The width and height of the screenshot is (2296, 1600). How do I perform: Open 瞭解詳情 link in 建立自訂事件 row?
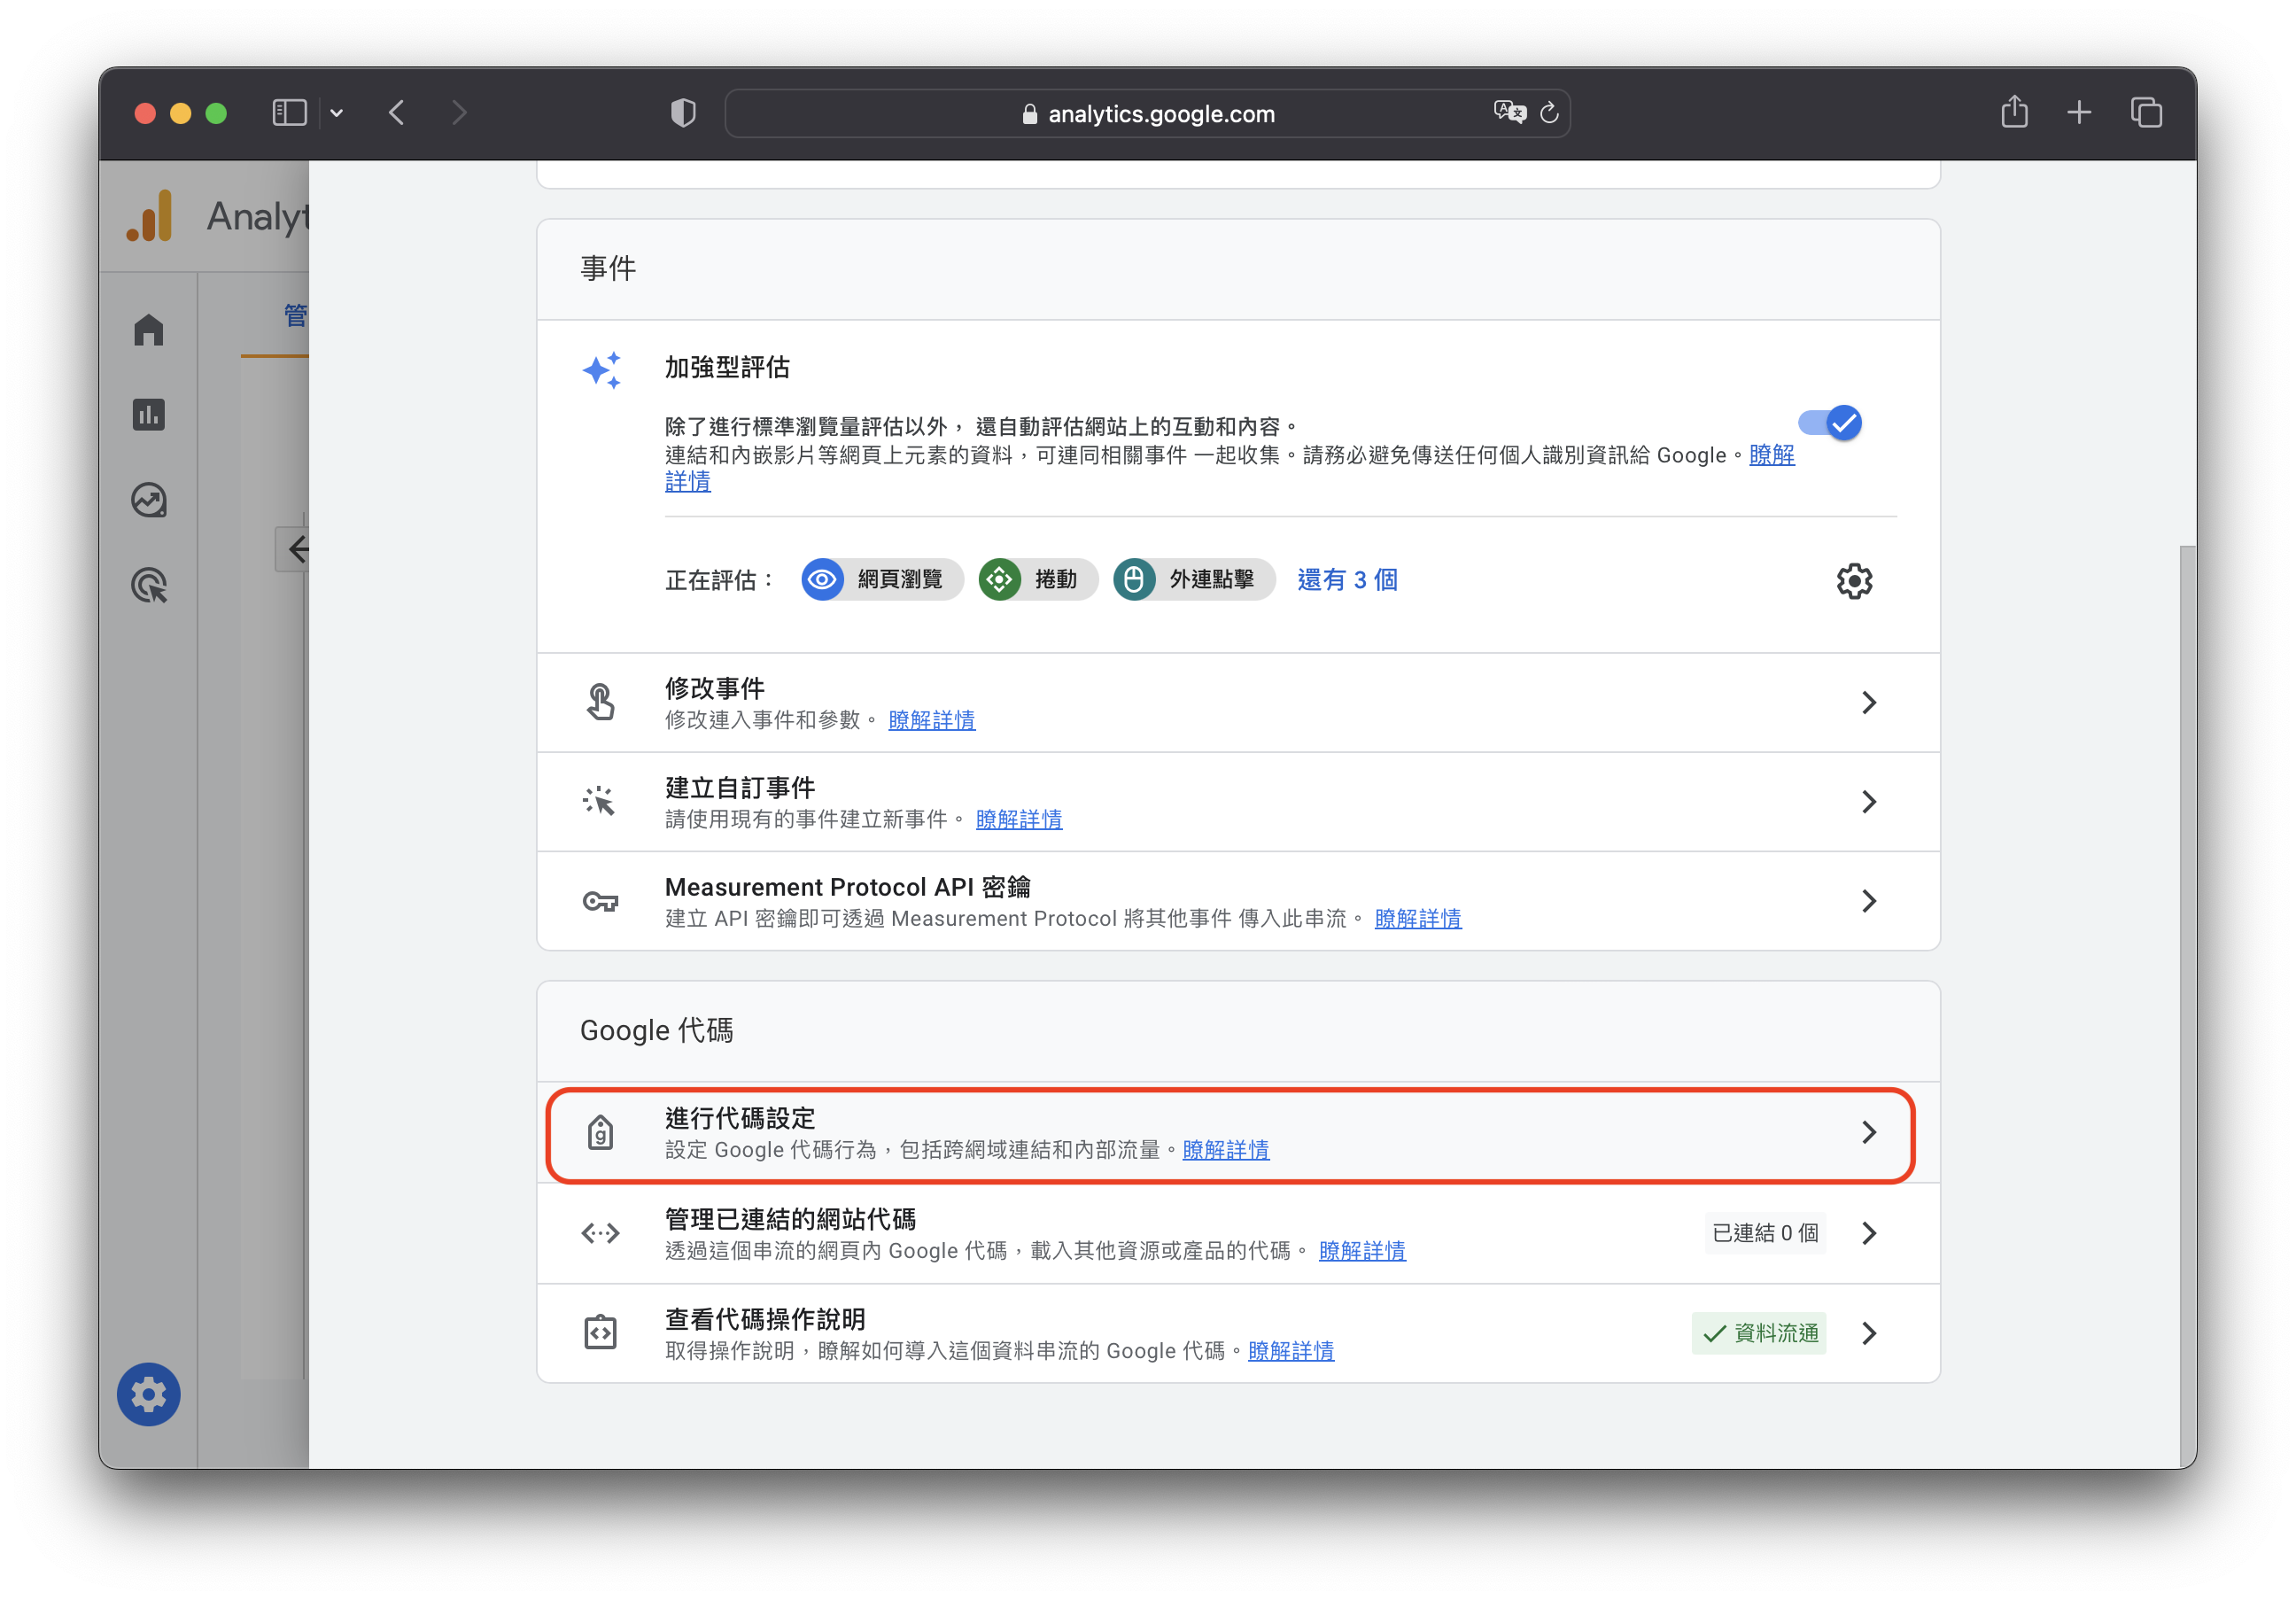(x=1018, y=818)
